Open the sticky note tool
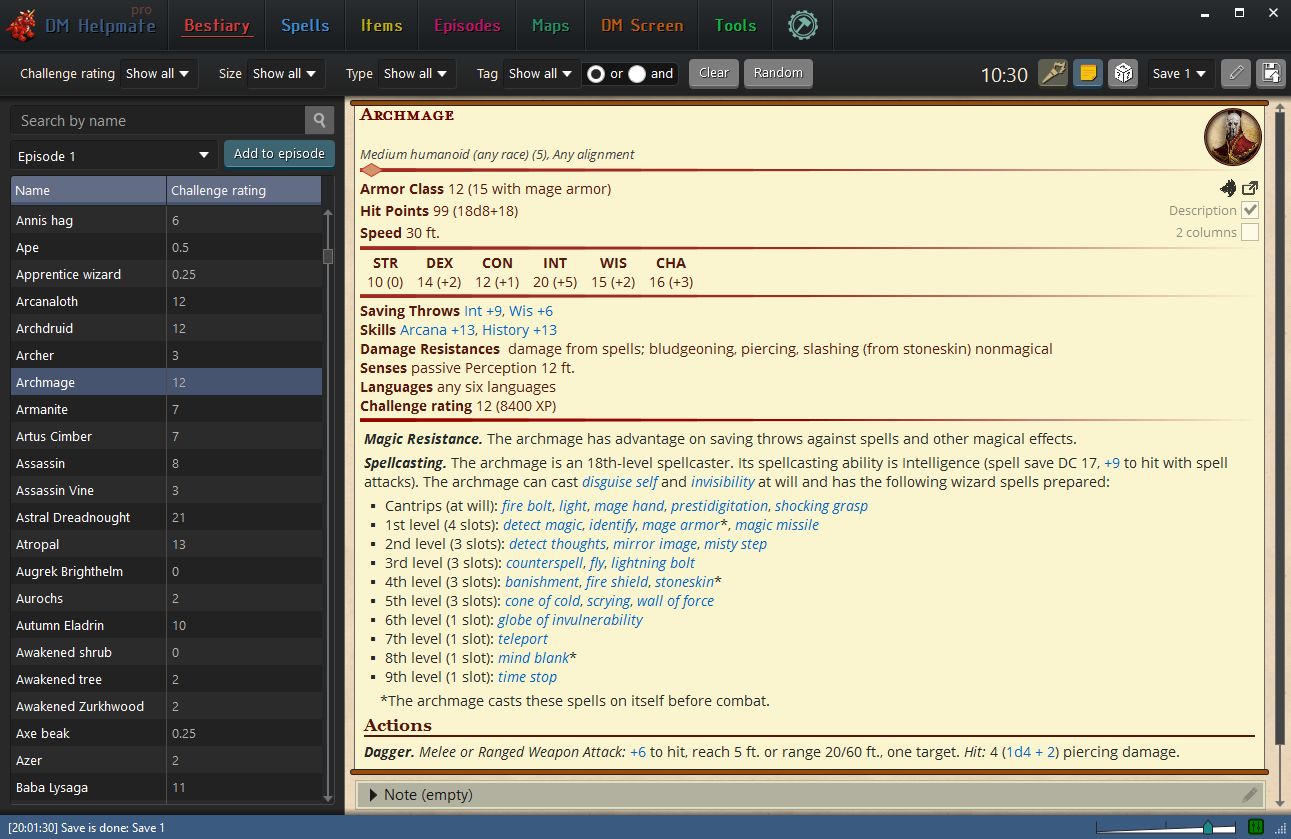 coord(1087,73)
